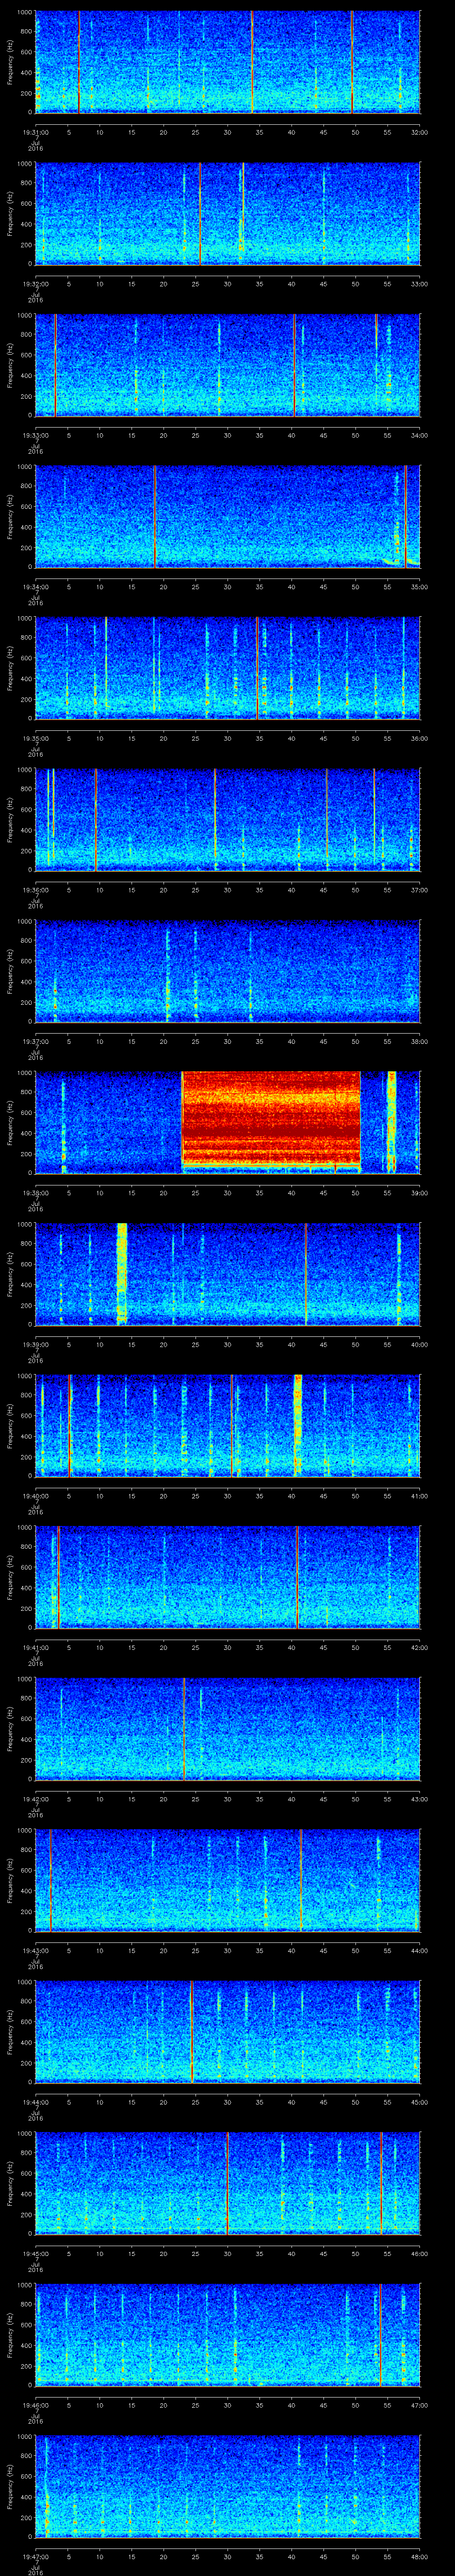
Task: Click the 19:37:00 time axis label
Action: click(35, 1041)
